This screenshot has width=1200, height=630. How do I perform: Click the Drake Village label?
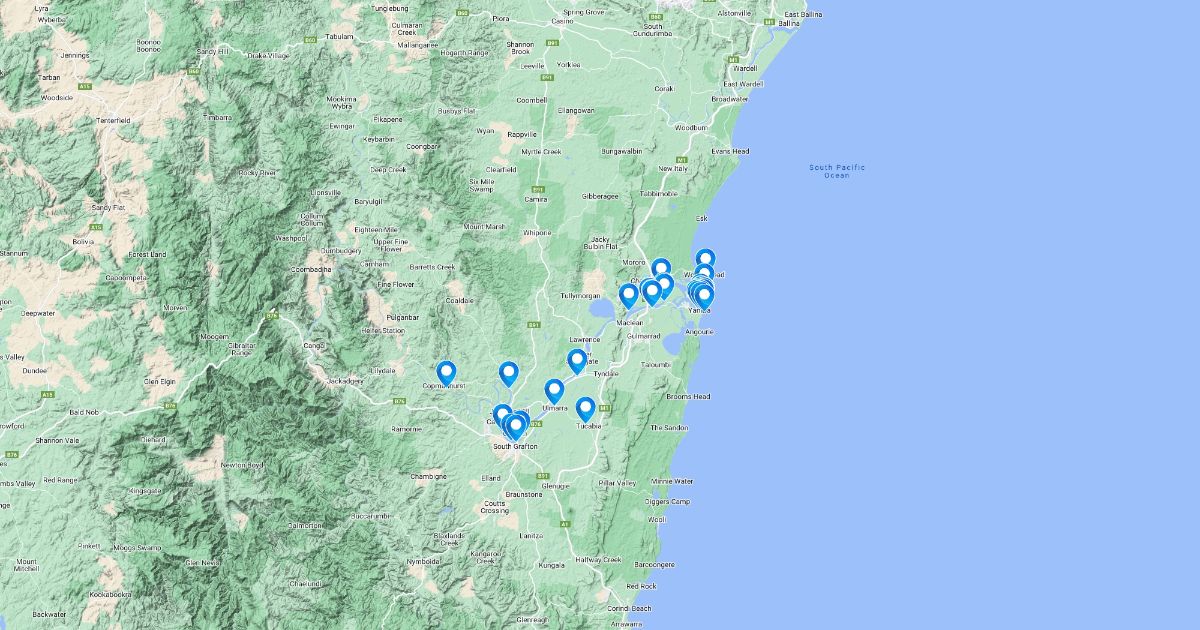(x=269, y=55)
